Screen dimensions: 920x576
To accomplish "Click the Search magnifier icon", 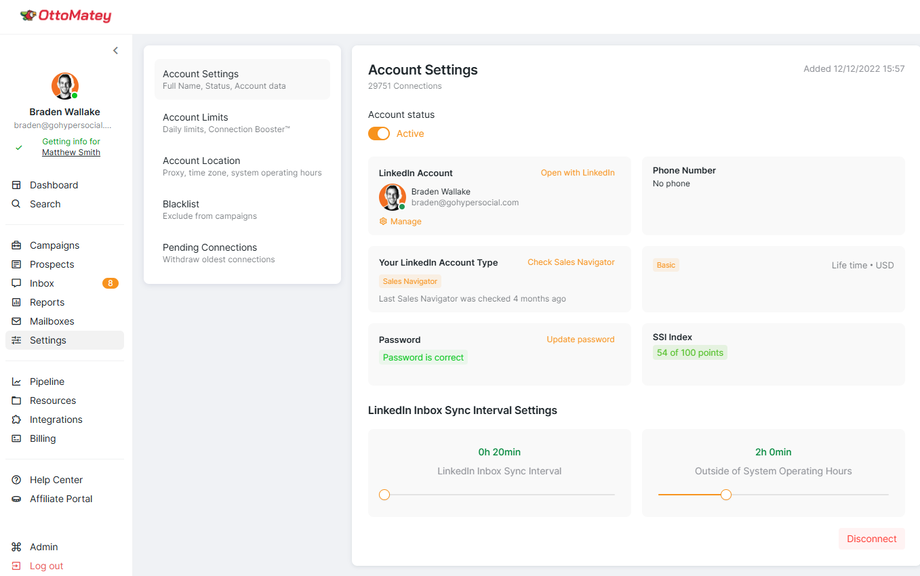I will (16, 204).
